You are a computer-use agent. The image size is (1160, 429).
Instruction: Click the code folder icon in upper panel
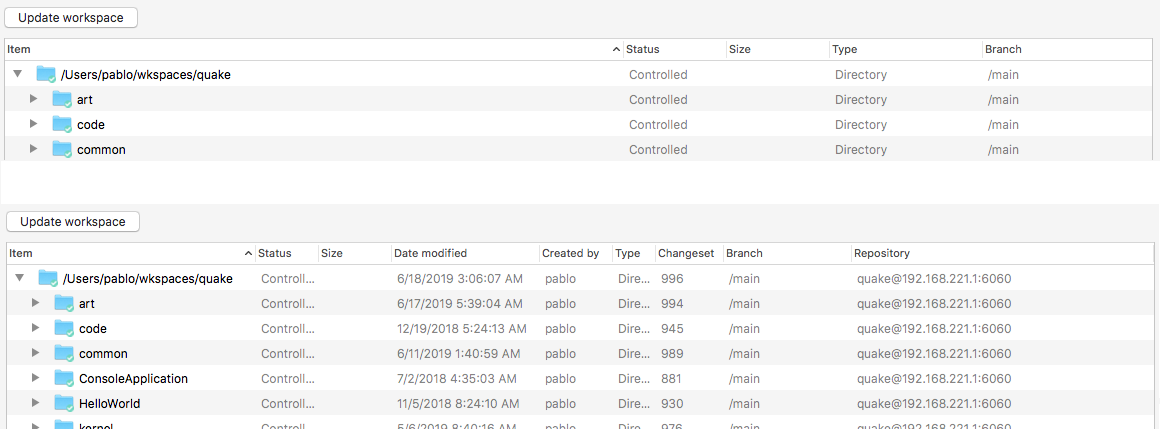coord(62,124)
